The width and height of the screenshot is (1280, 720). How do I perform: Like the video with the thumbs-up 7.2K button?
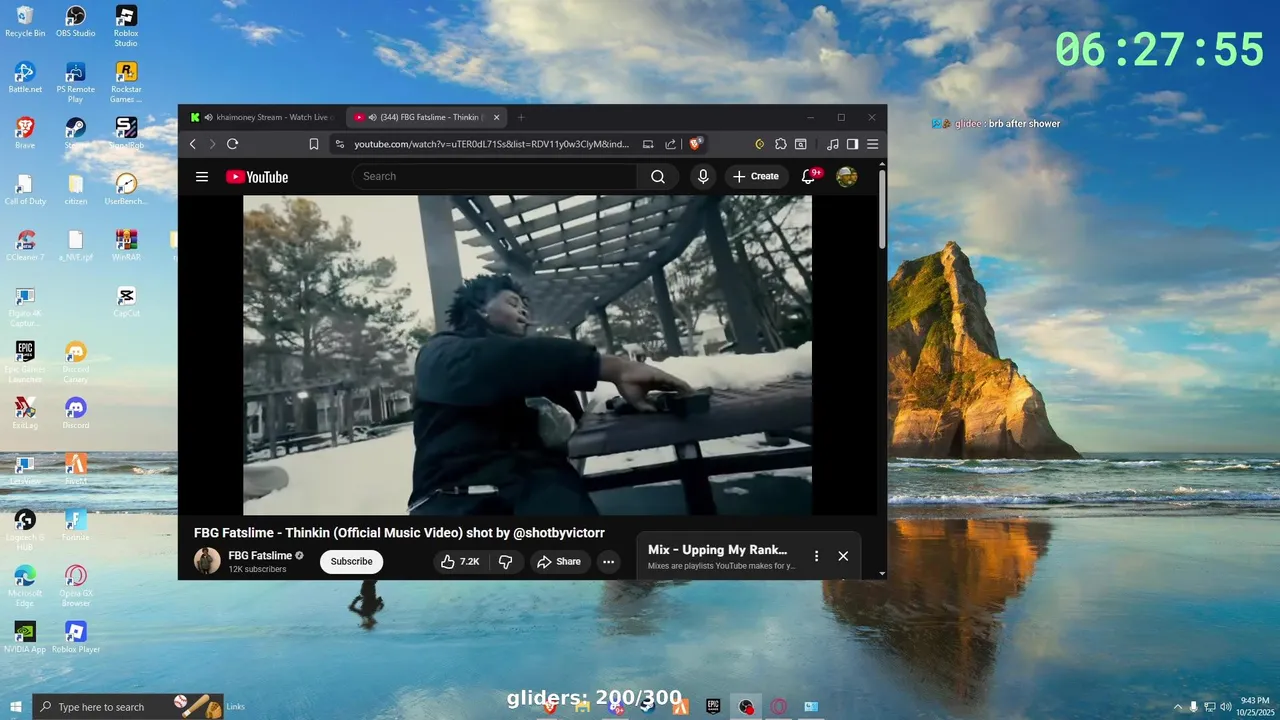(x=460, y=562)
